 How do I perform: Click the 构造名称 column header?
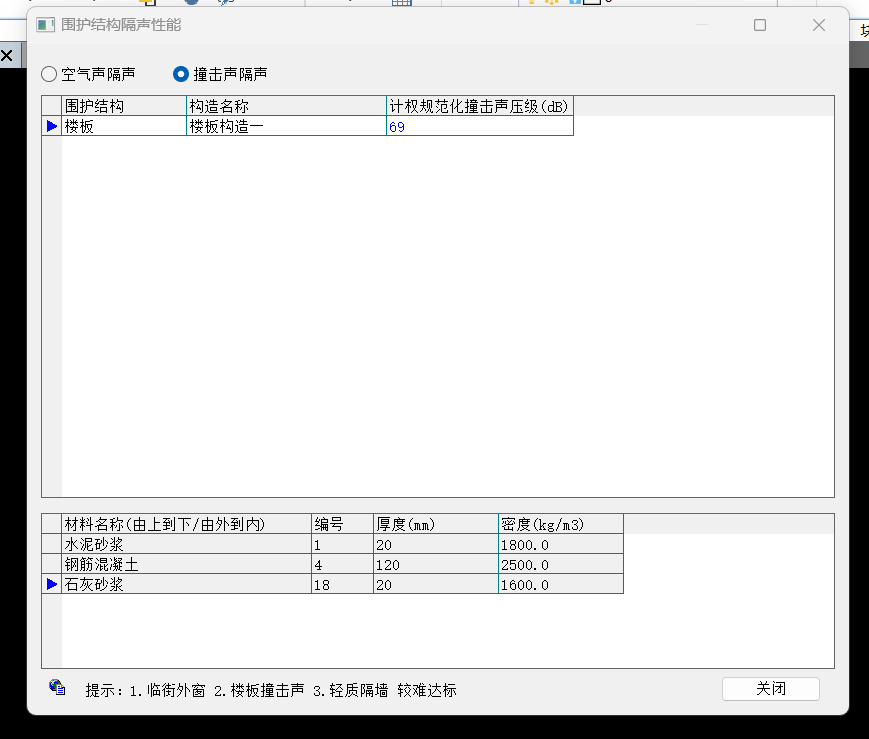coord(286,106)
